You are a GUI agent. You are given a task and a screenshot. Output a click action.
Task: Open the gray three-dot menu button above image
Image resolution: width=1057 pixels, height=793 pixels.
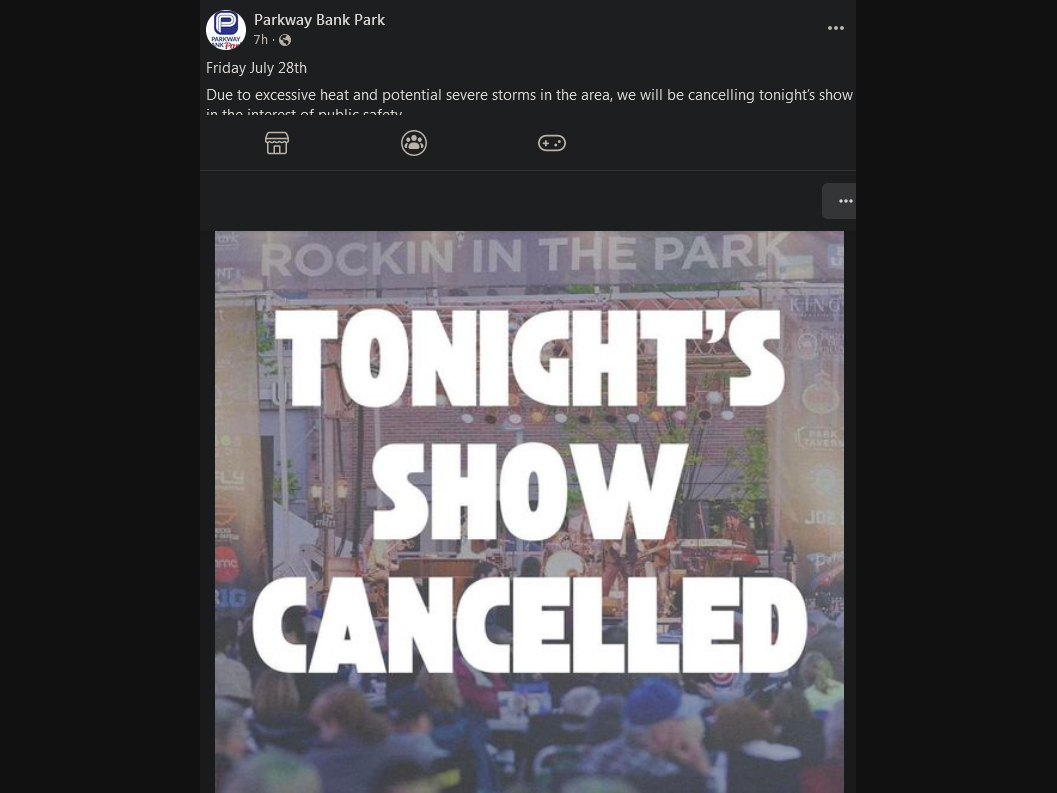tap(839, 201)
